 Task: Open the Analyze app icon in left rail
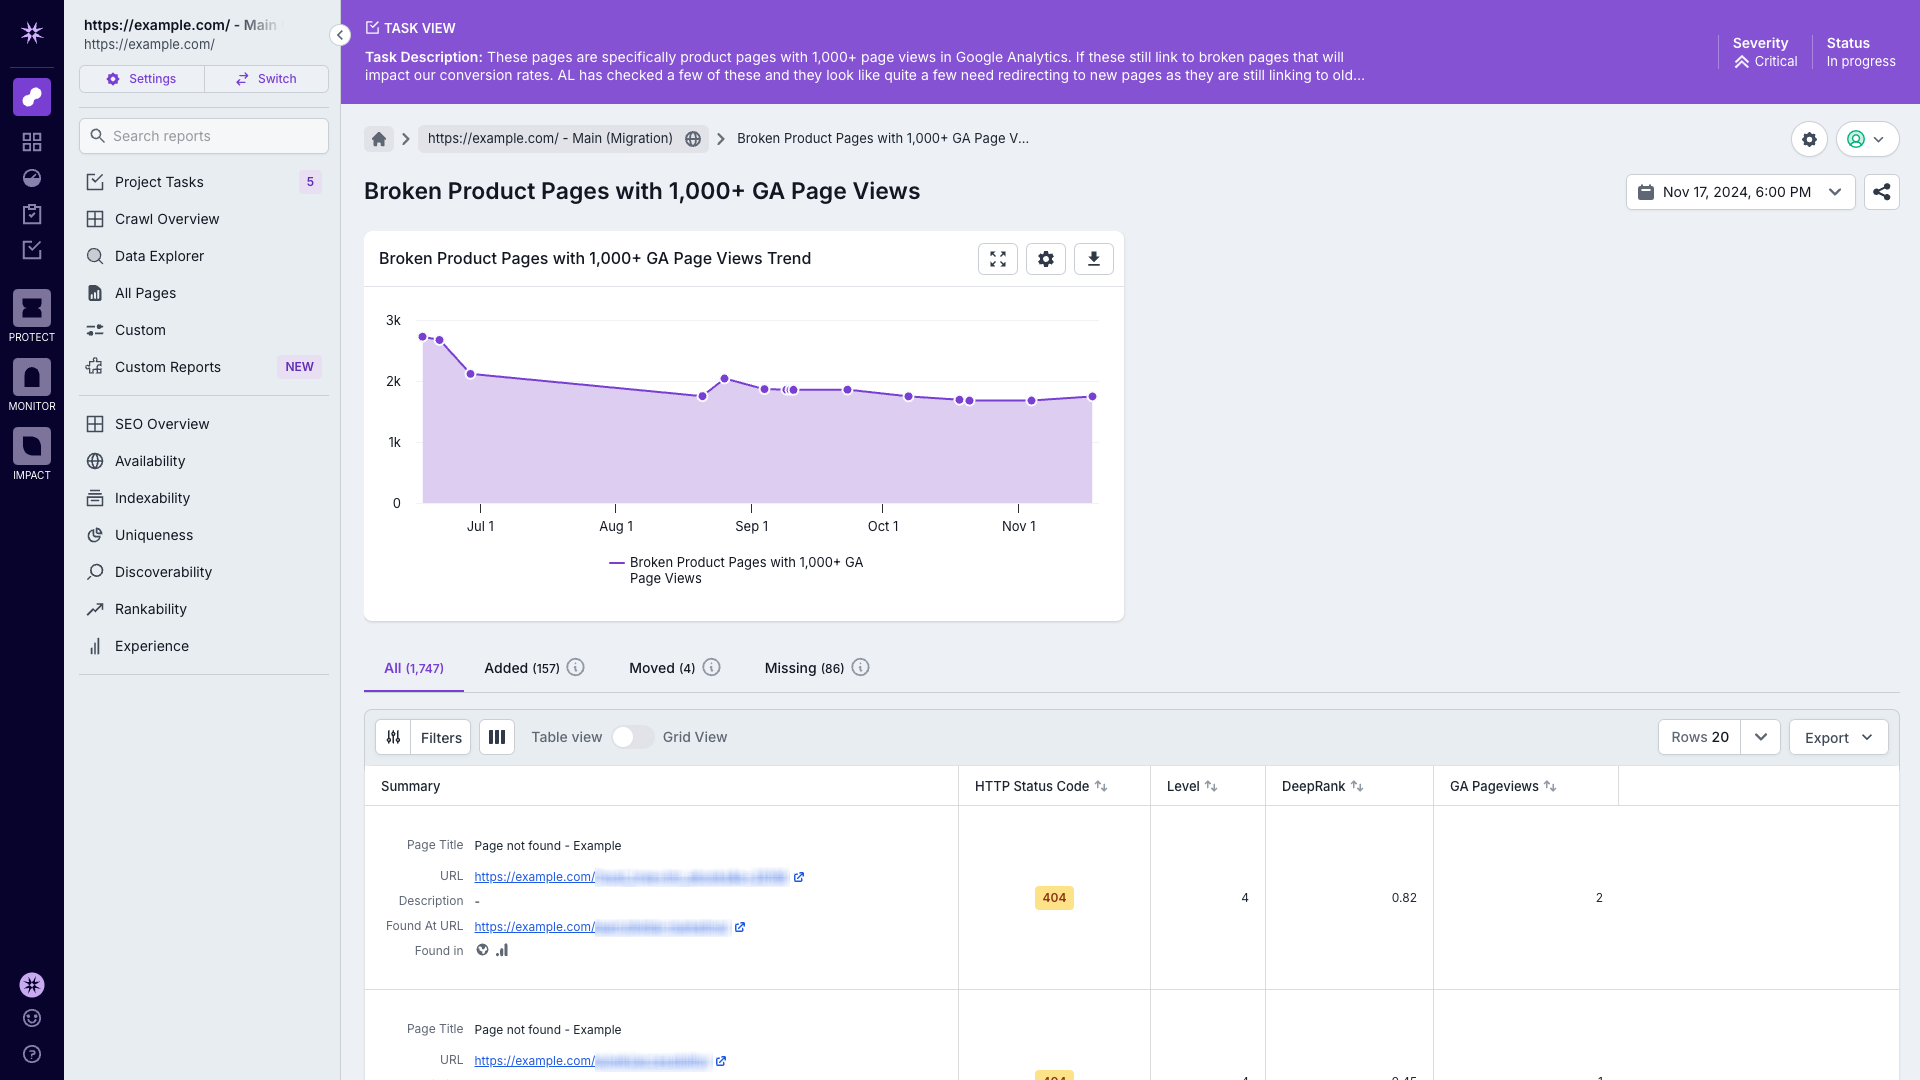click(x=32, y=97)
